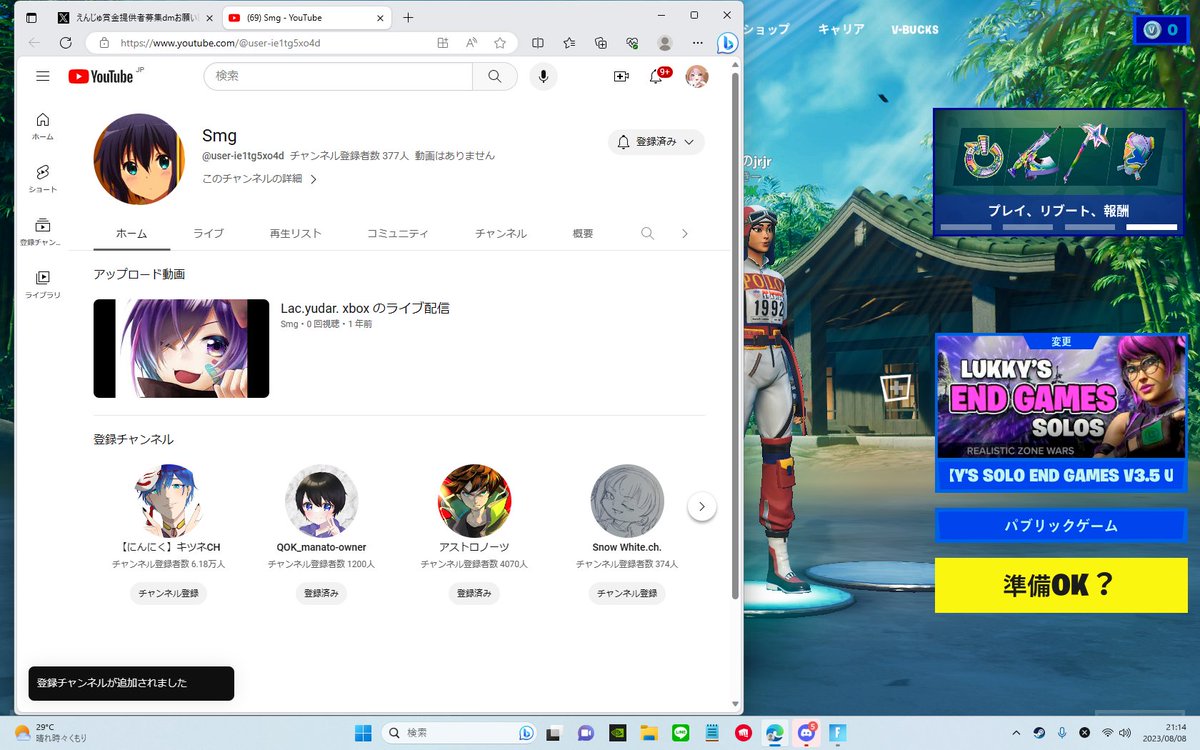Open Edge read aloud icon

[471, 43]
